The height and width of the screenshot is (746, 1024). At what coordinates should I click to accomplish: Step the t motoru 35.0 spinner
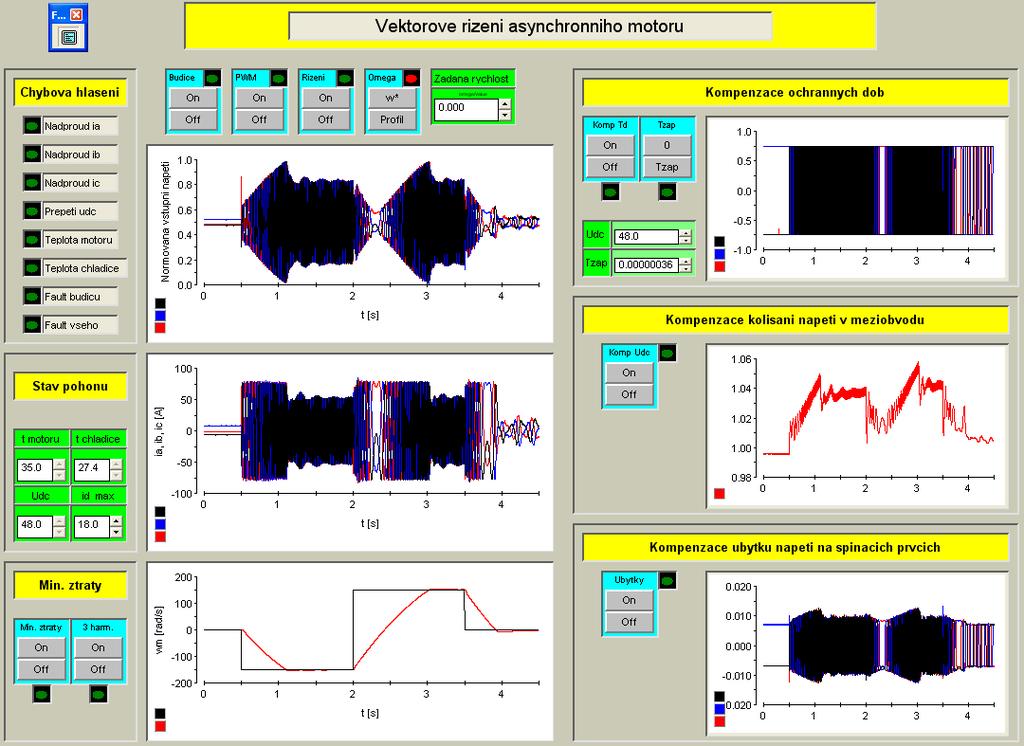(x=59, y=469)
